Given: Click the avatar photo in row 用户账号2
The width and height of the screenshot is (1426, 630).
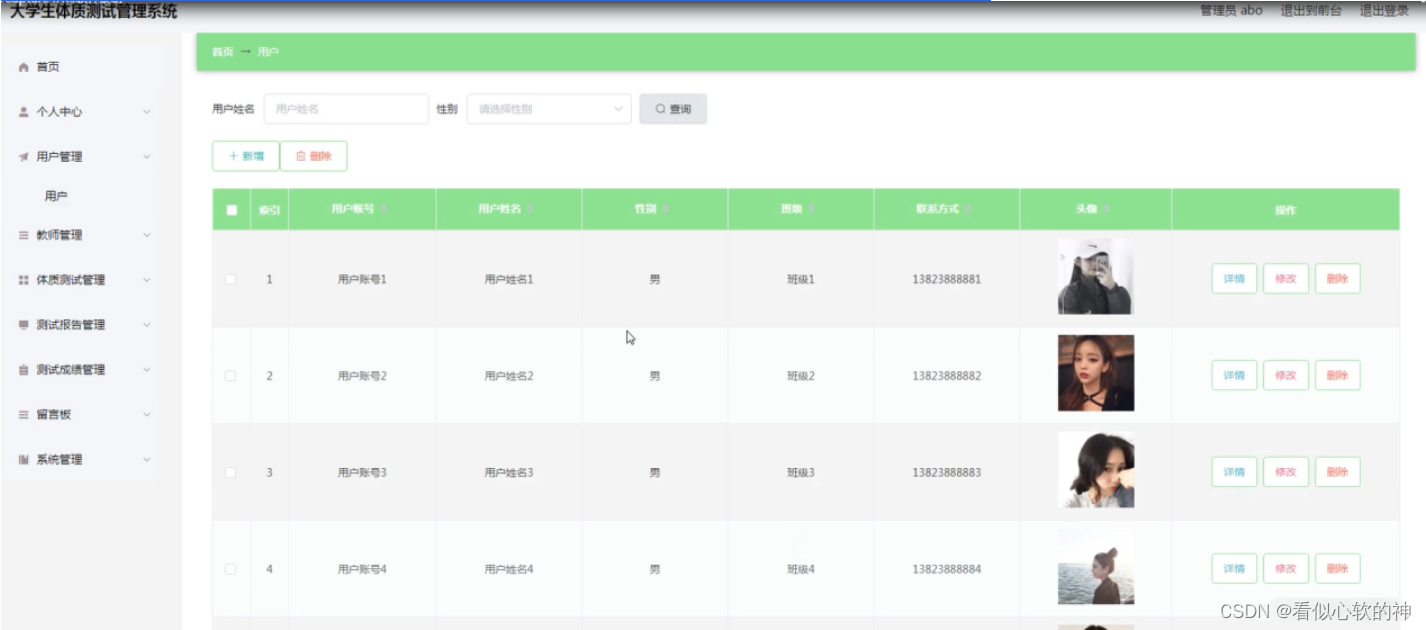Looking at the screenshot, I should 1096,373.
